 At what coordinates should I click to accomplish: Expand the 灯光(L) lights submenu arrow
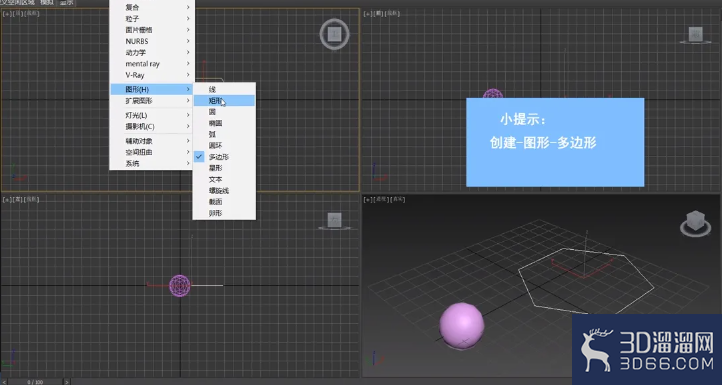(188, 115)
